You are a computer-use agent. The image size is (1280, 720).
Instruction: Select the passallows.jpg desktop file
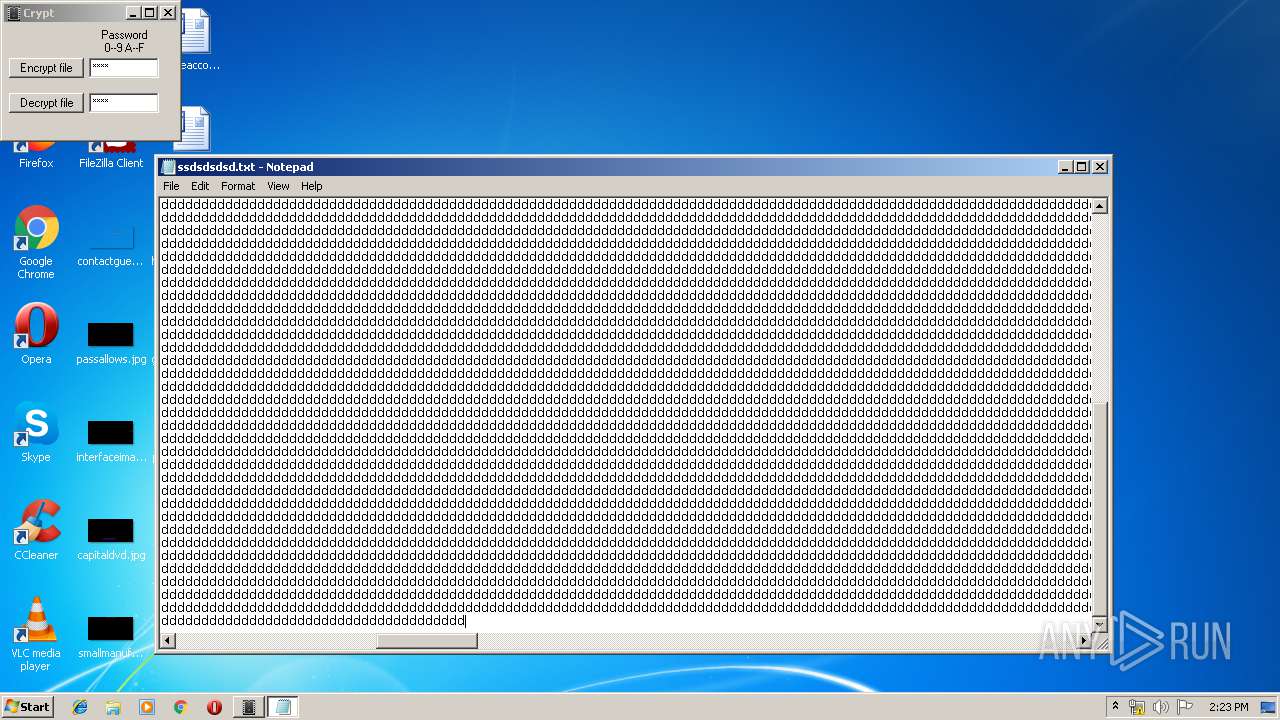[111, 342]
